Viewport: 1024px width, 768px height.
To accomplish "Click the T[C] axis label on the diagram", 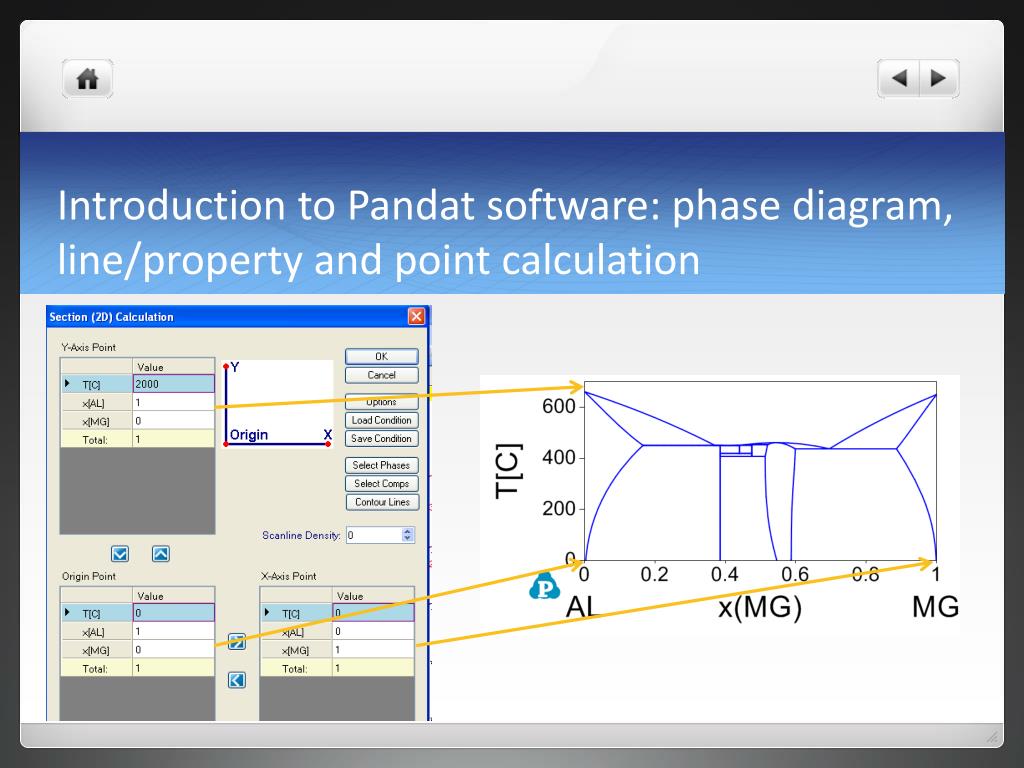I will [x=508, y=471].
